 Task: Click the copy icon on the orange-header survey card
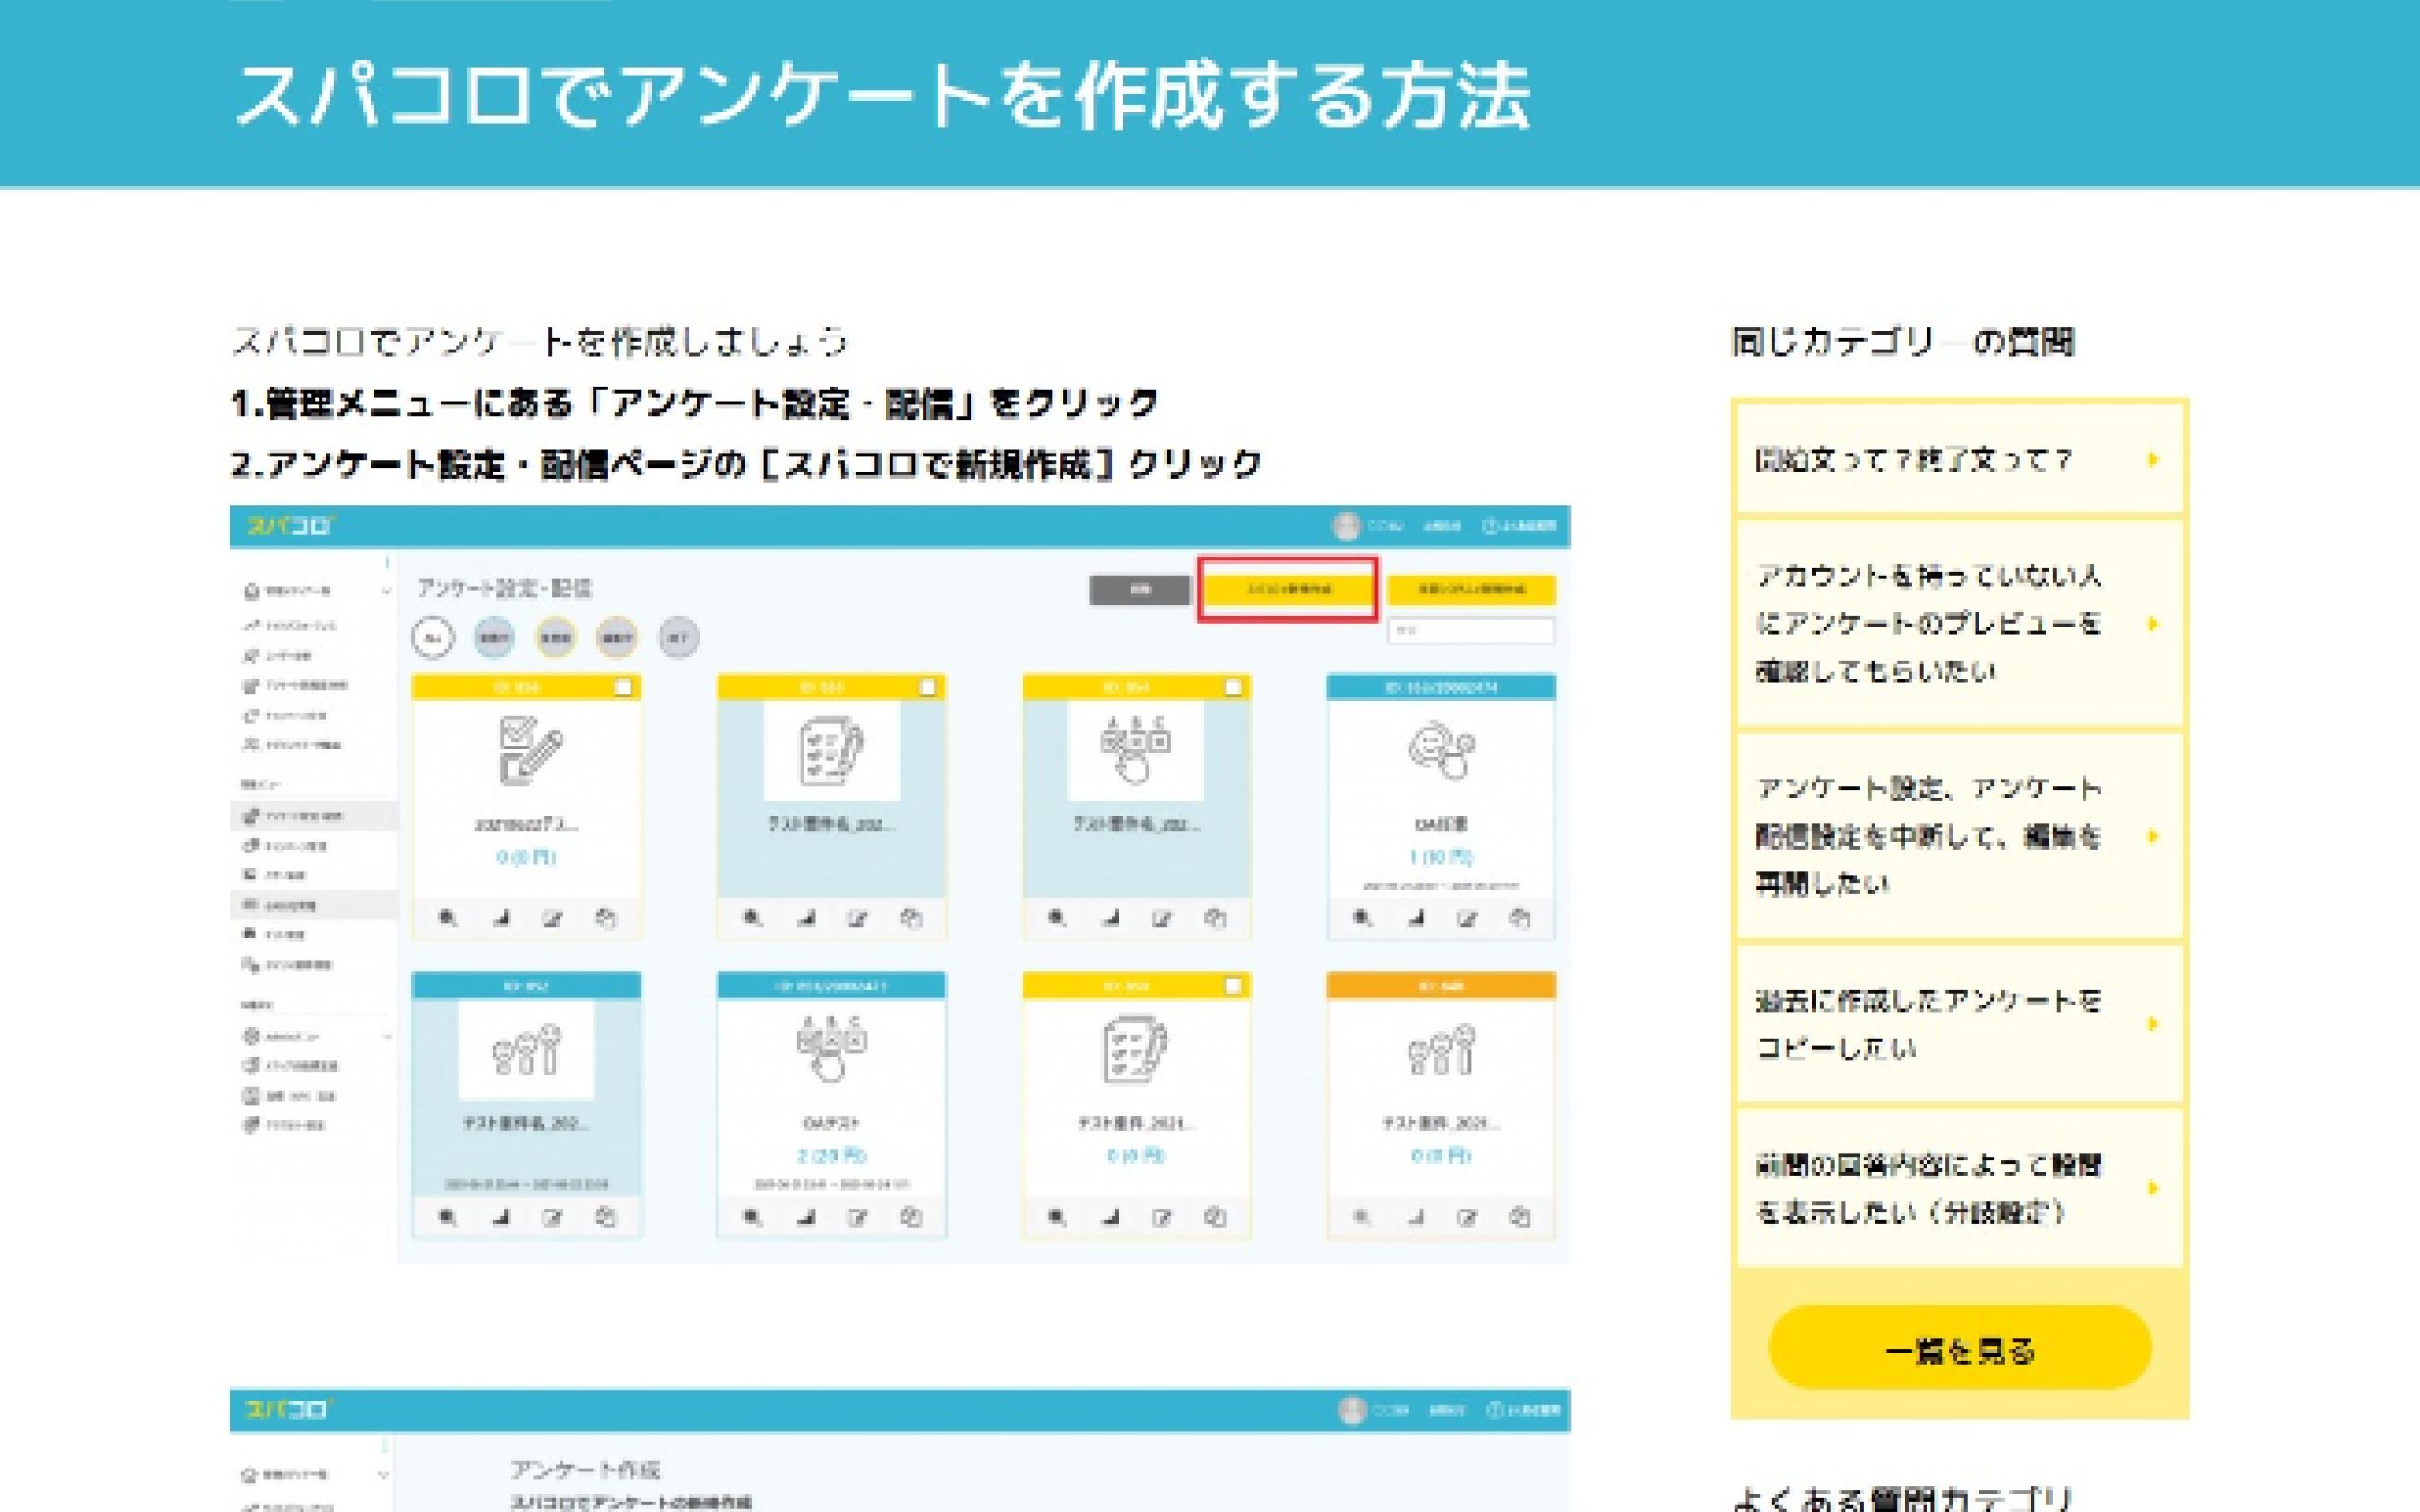click(x=1520, y=1217)
